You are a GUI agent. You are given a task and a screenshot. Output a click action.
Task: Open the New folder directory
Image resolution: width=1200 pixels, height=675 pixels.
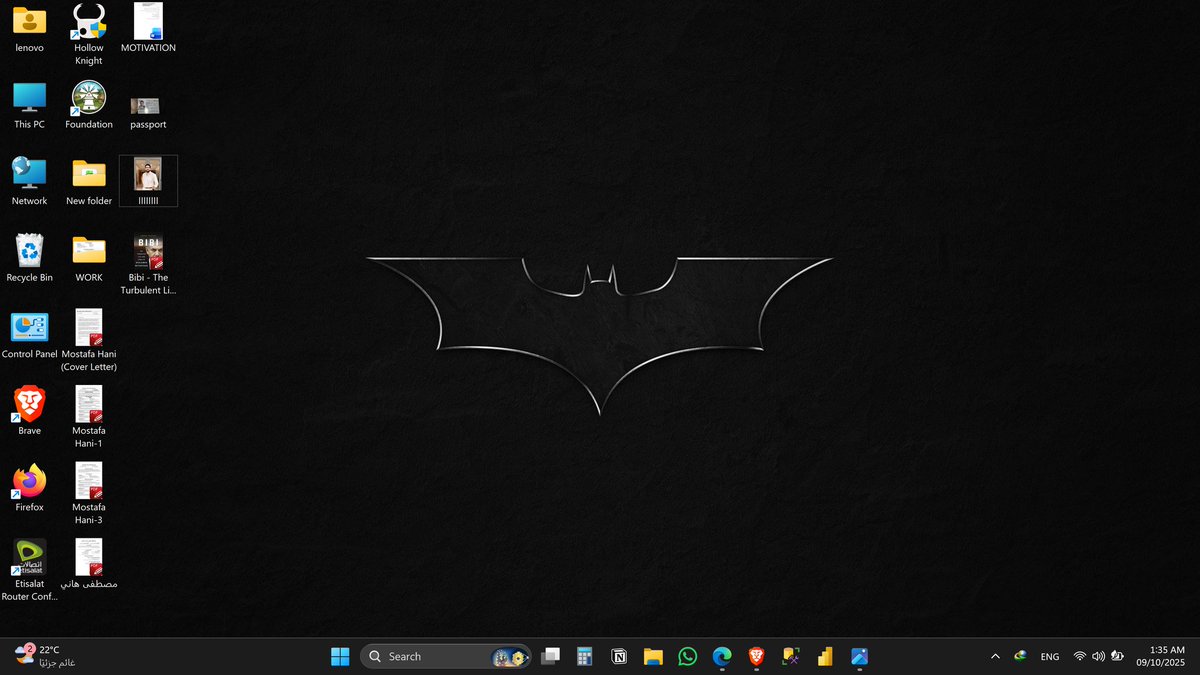click(x=89, y=181)
